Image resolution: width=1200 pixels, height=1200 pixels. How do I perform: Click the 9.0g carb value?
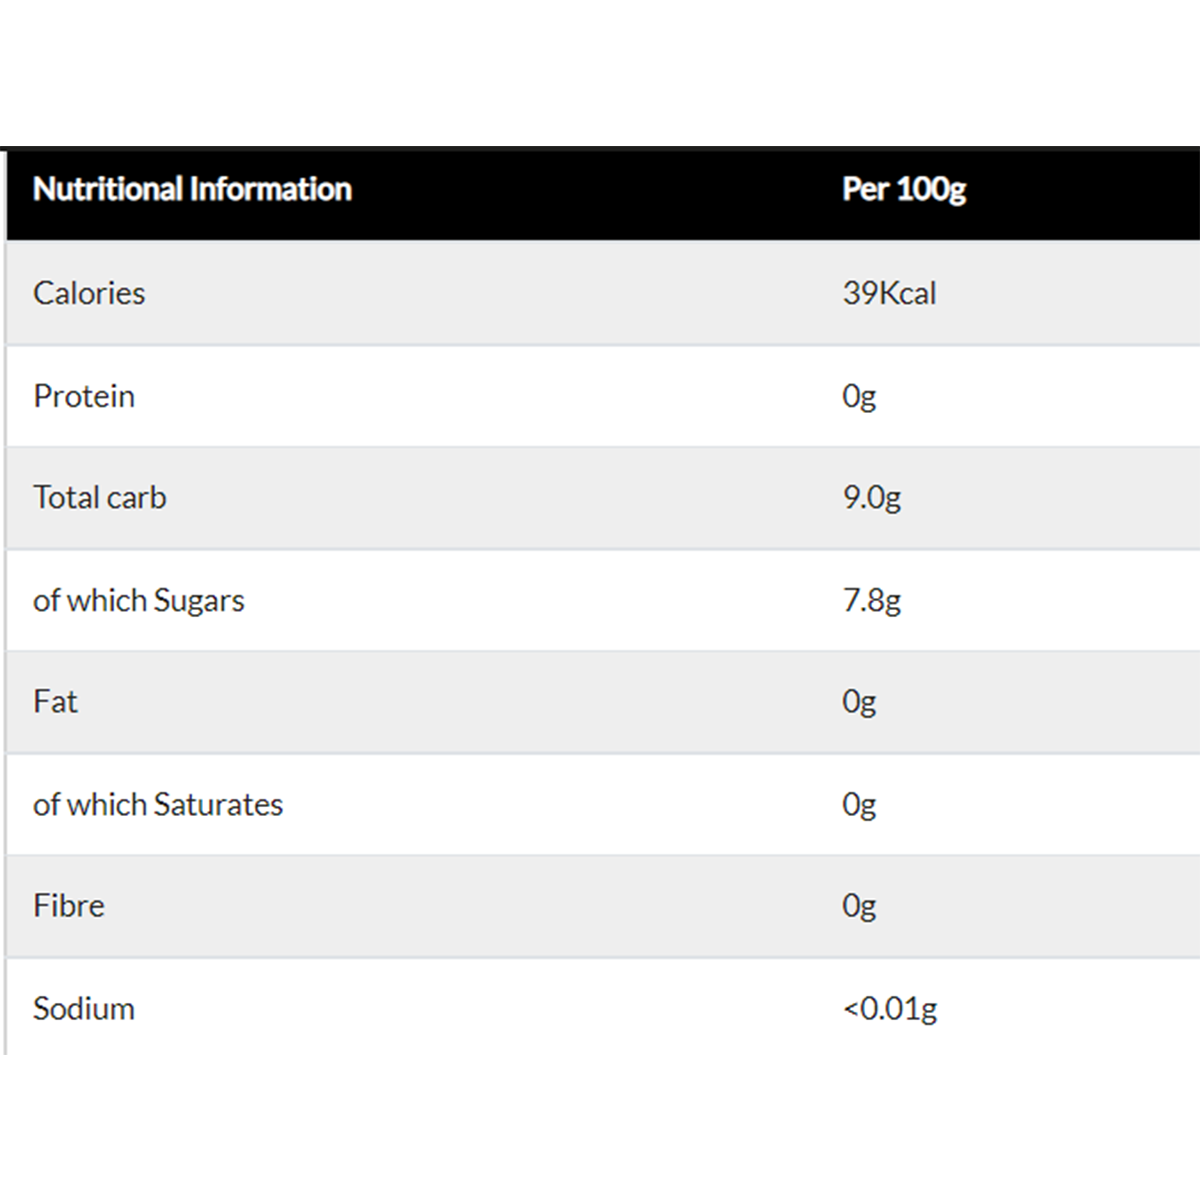click(872, 497)
